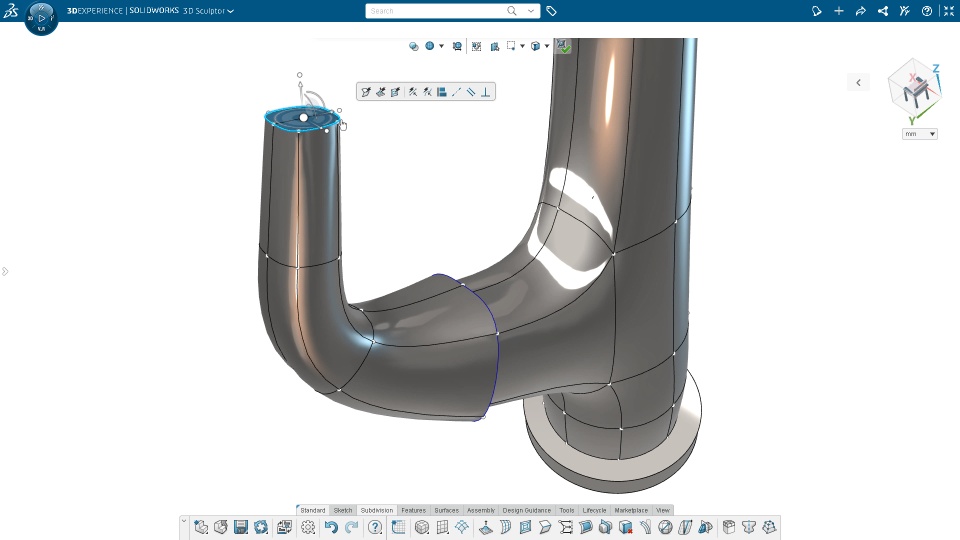Screen dimensions: 960x540
Task: Click the diagonal line icon in context toolbar
Action: pyautogui.click(x=456, y=92)
